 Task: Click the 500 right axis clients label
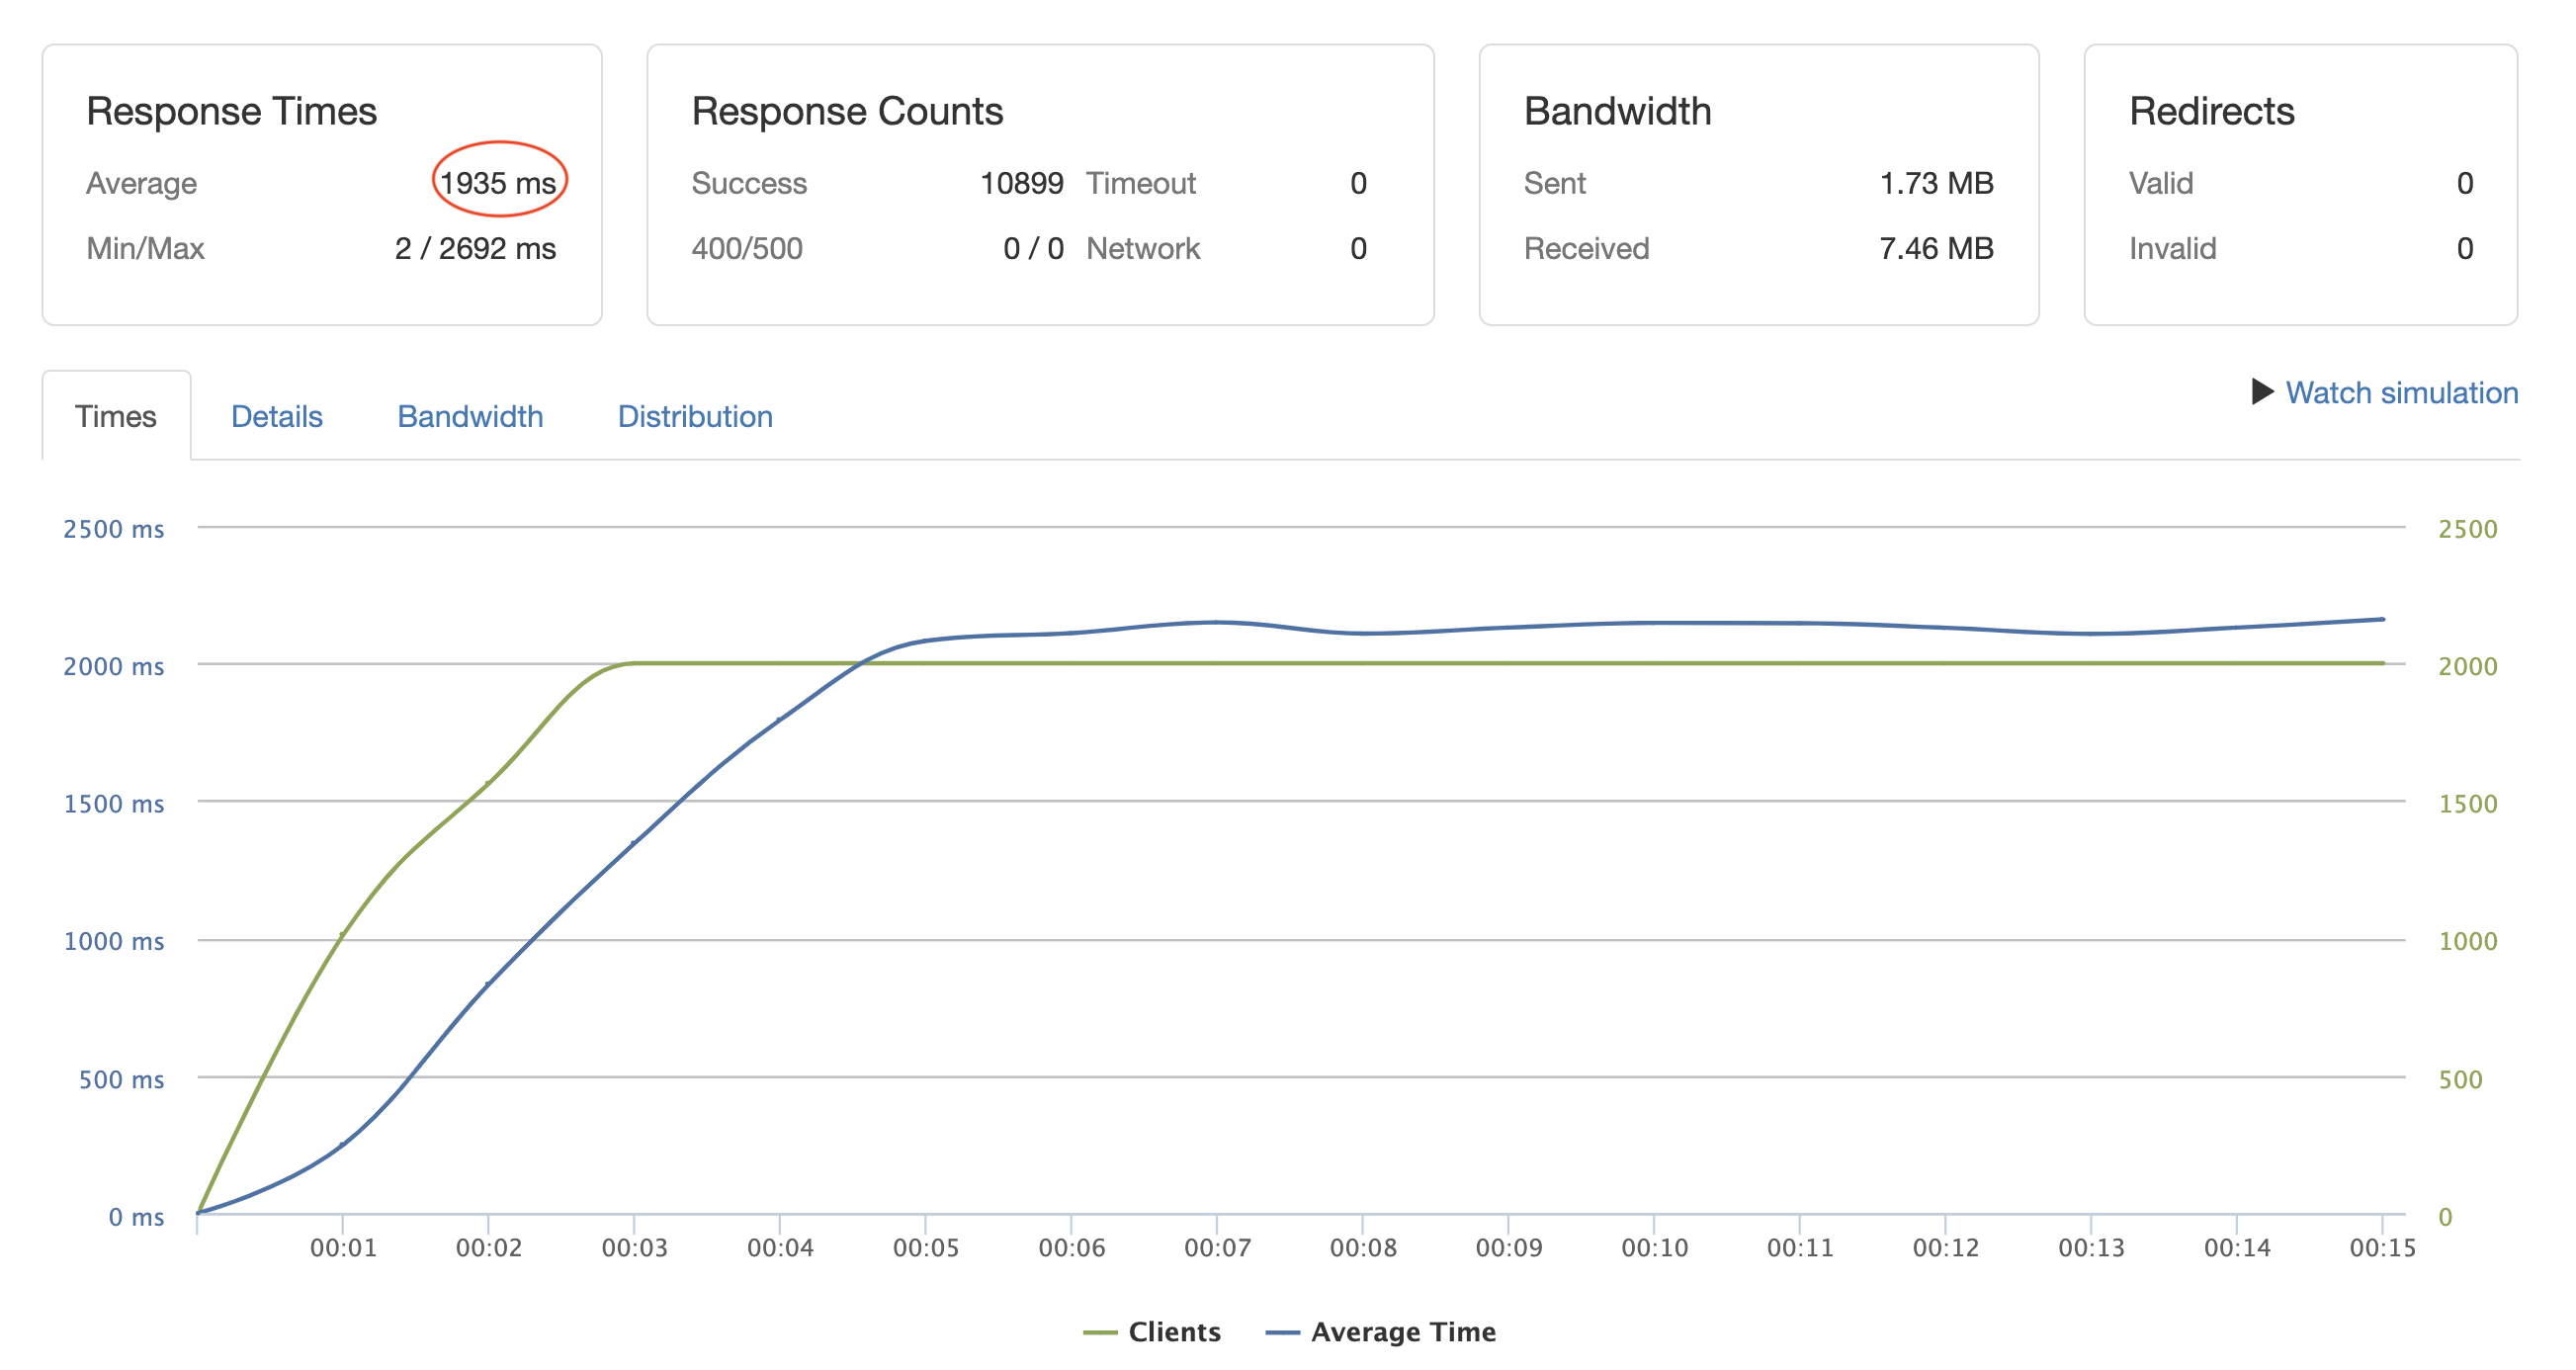(x=2460, y=1079)
